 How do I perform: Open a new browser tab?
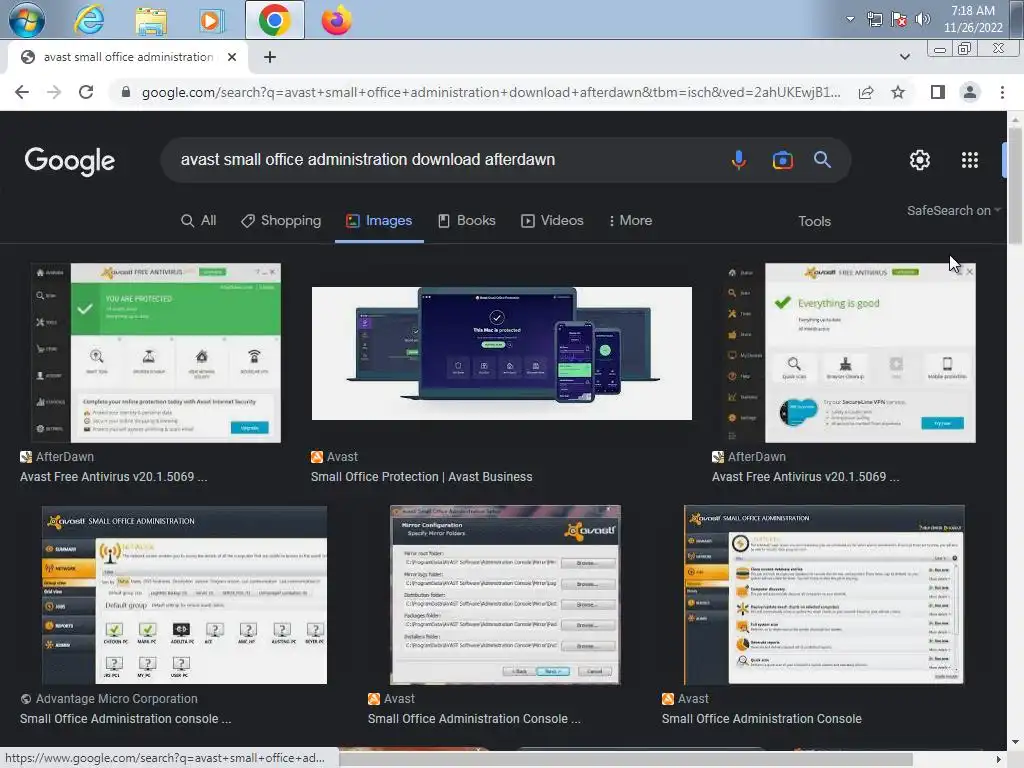coord(270,57)
